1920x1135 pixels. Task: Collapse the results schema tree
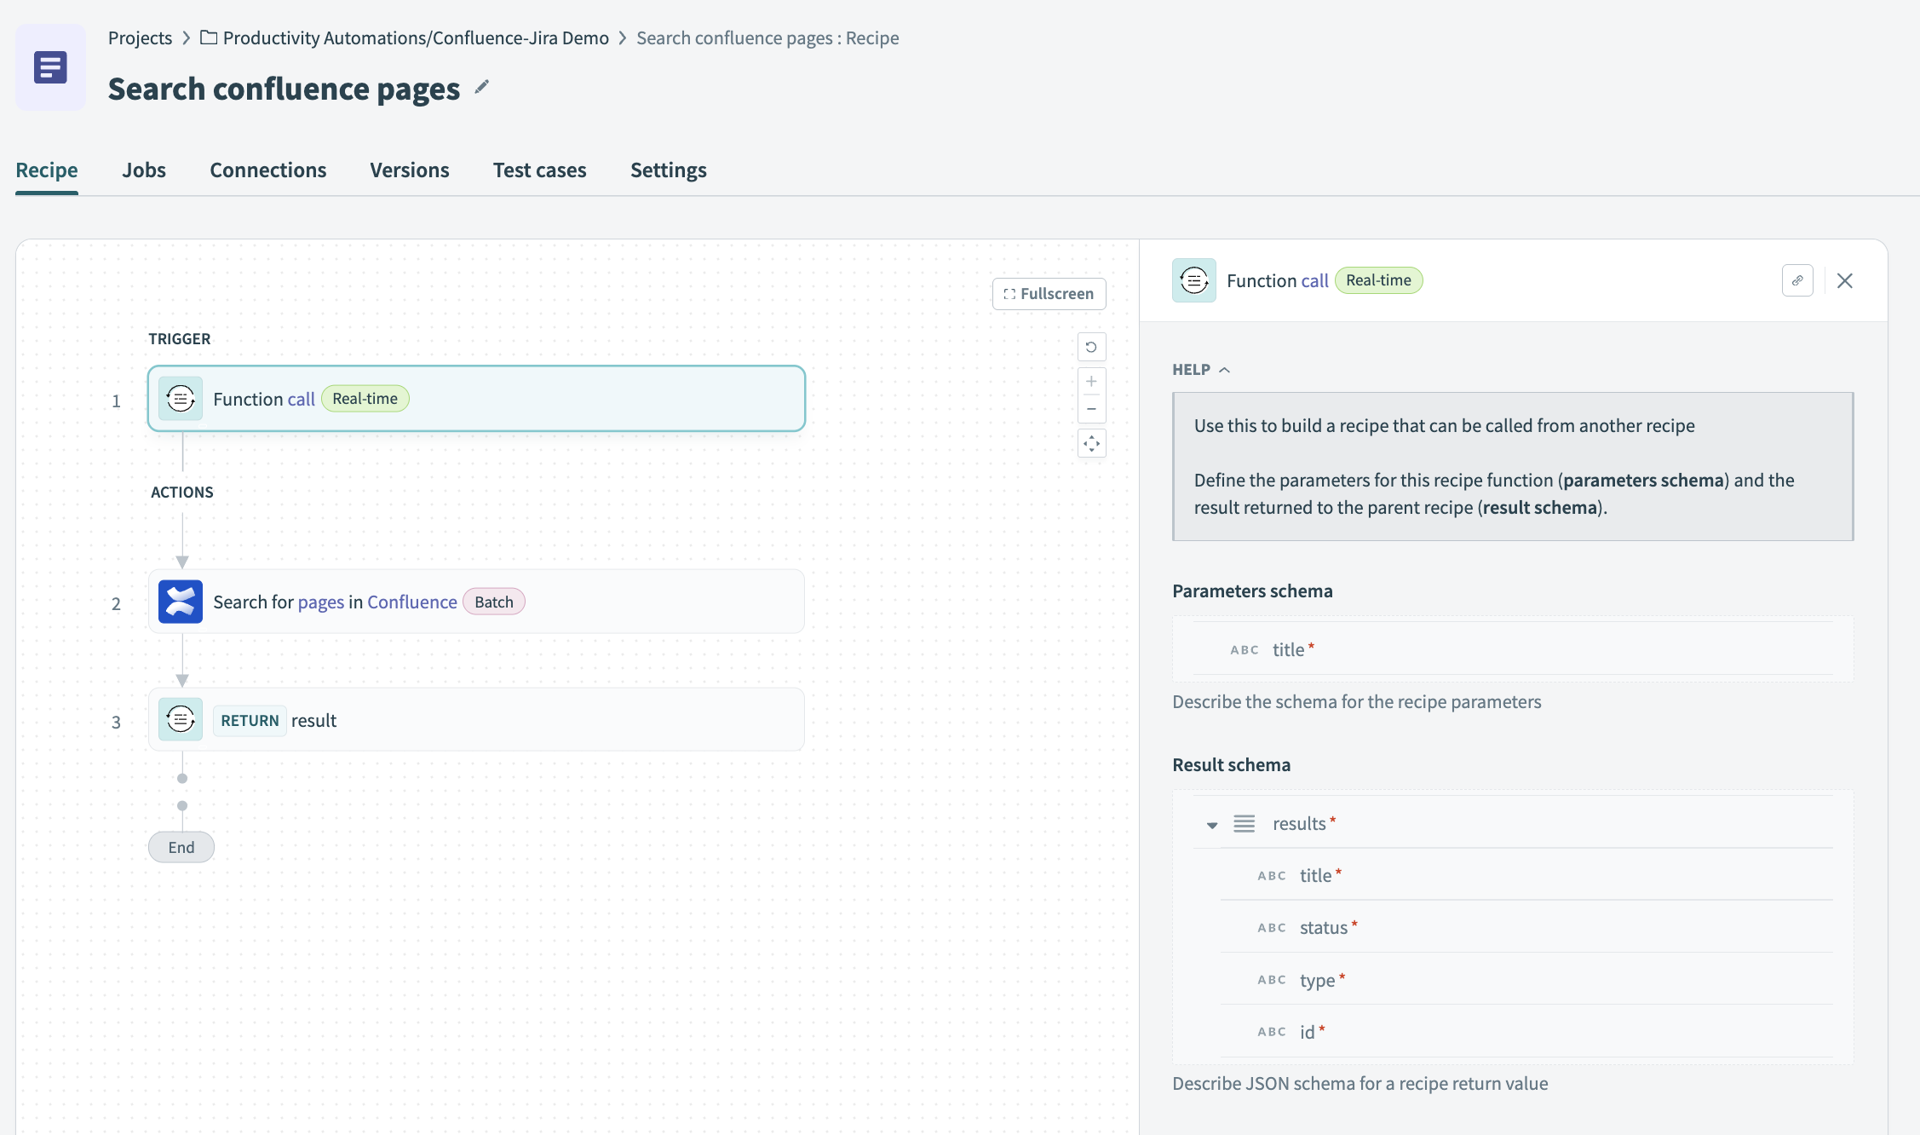[x=1212, y=824]
